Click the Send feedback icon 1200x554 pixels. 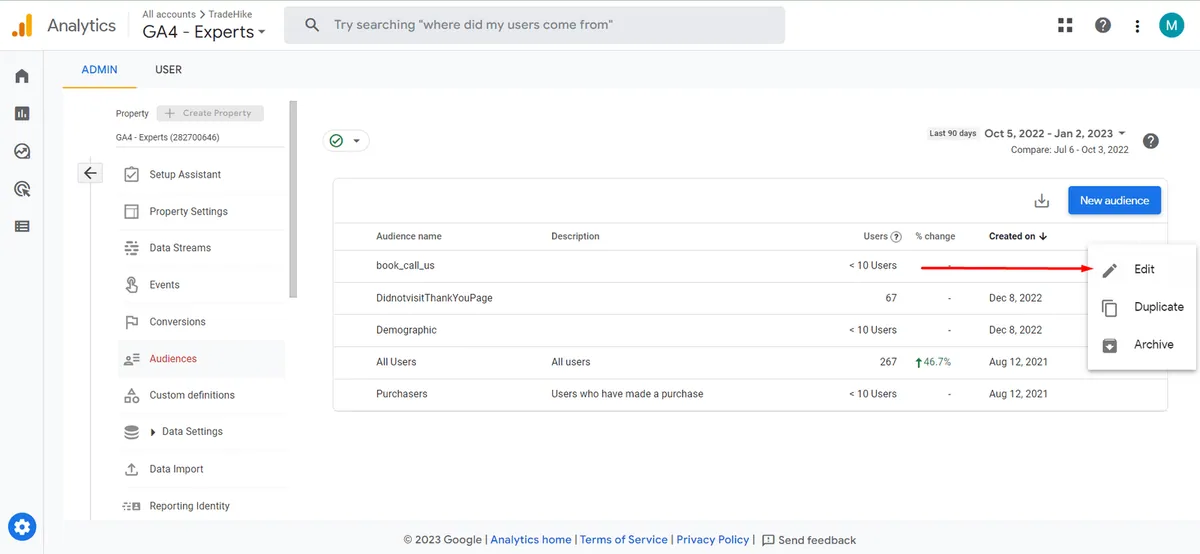pos(768,540)
